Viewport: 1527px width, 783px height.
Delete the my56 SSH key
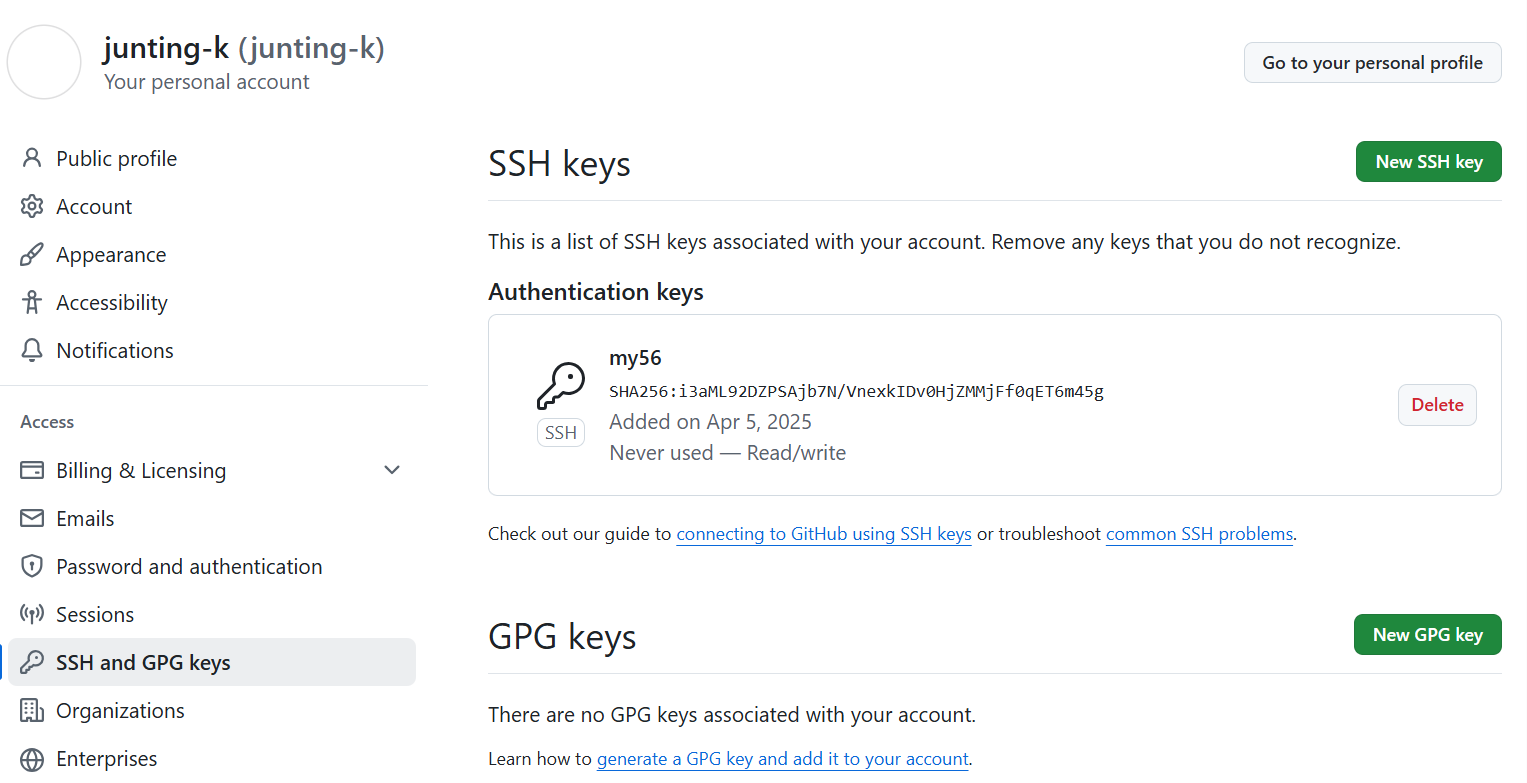coord(1436,405)
